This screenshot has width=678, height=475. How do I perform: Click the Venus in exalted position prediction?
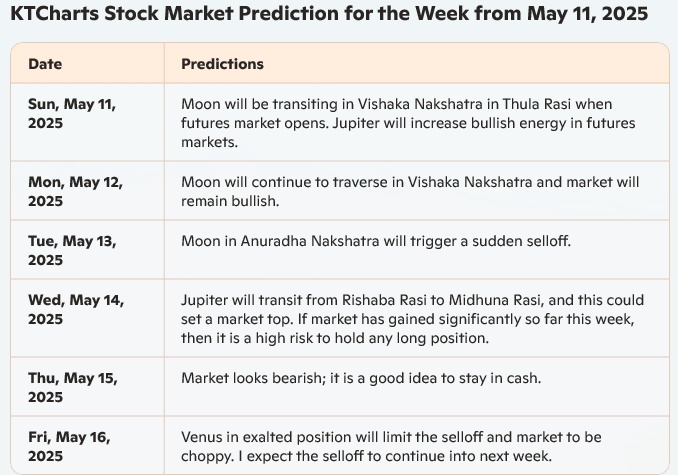tap(391, 446)
